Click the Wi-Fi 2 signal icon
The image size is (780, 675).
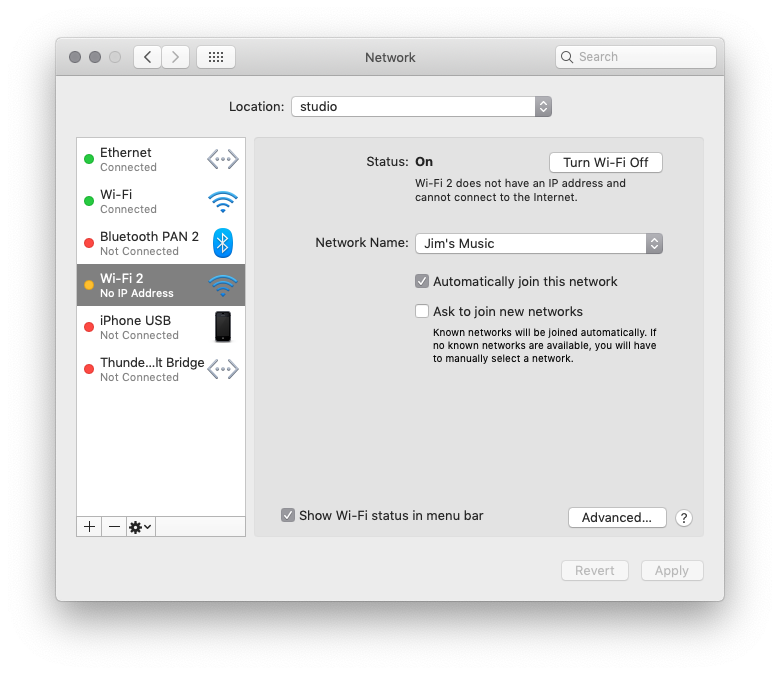point(223,286)
